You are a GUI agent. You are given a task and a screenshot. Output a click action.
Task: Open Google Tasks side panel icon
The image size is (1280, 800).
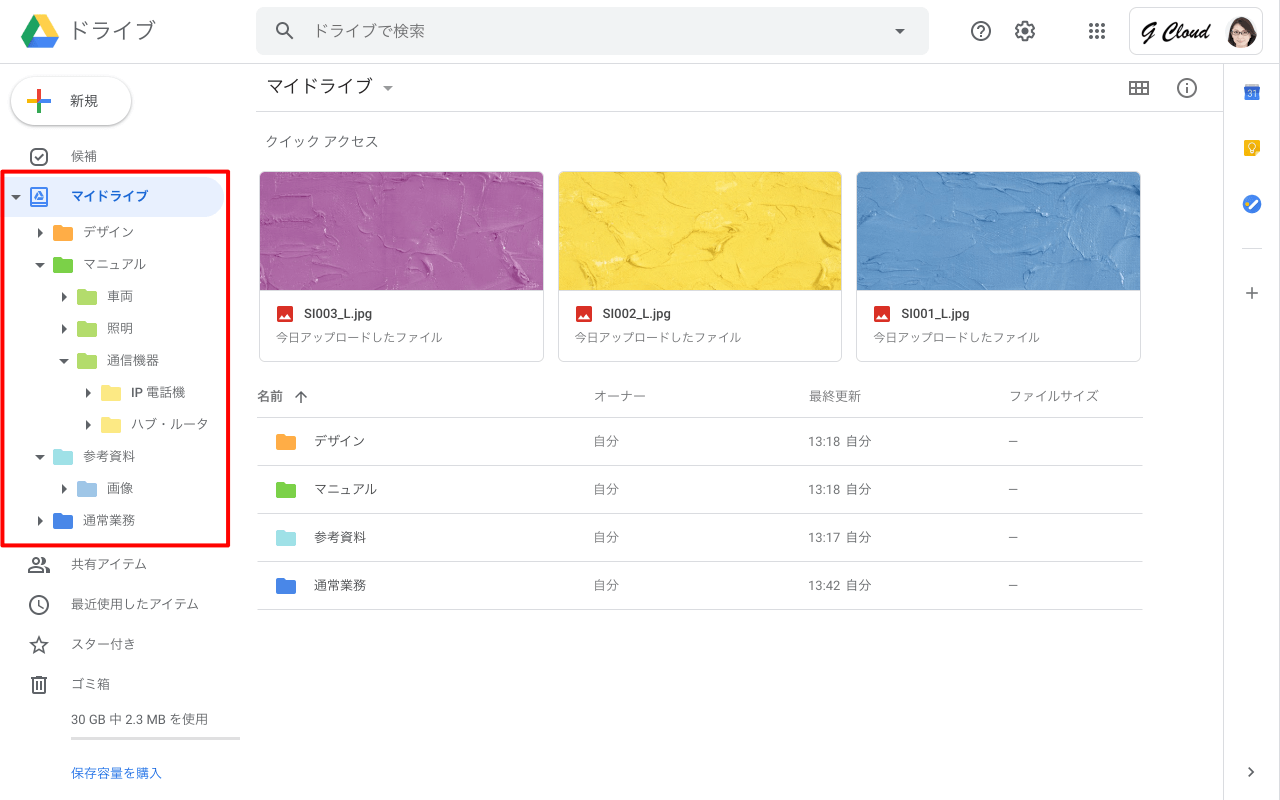click(x=1251, y=204)
